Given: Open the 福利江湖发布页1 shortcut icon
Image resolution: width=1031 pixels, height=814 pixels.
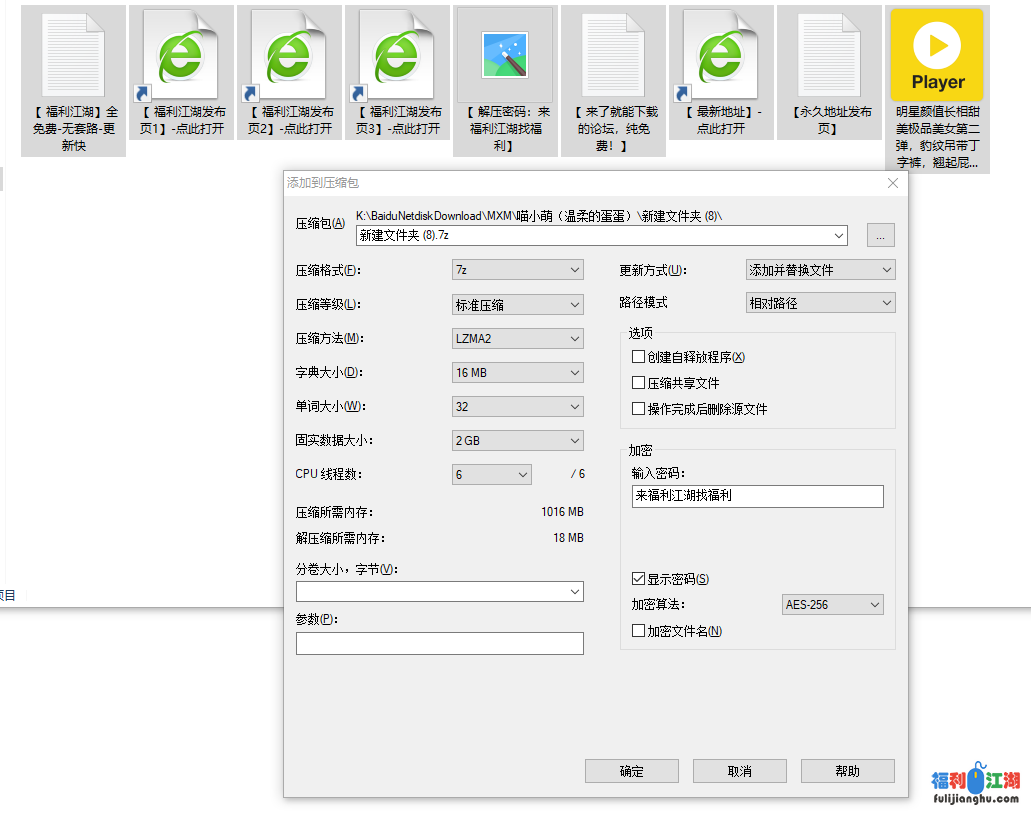Looking at the screenshot, I should point(181,55).
